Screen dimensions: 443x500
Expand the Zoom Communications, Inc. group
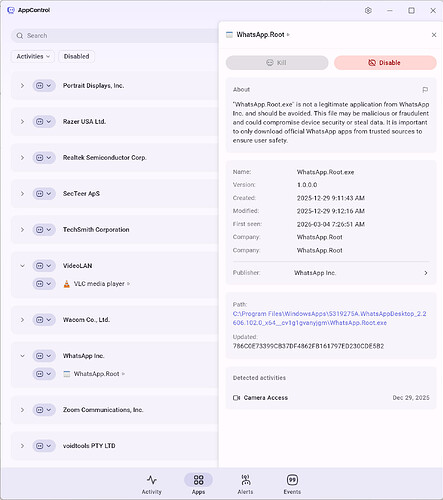click(x=22, y=410)
